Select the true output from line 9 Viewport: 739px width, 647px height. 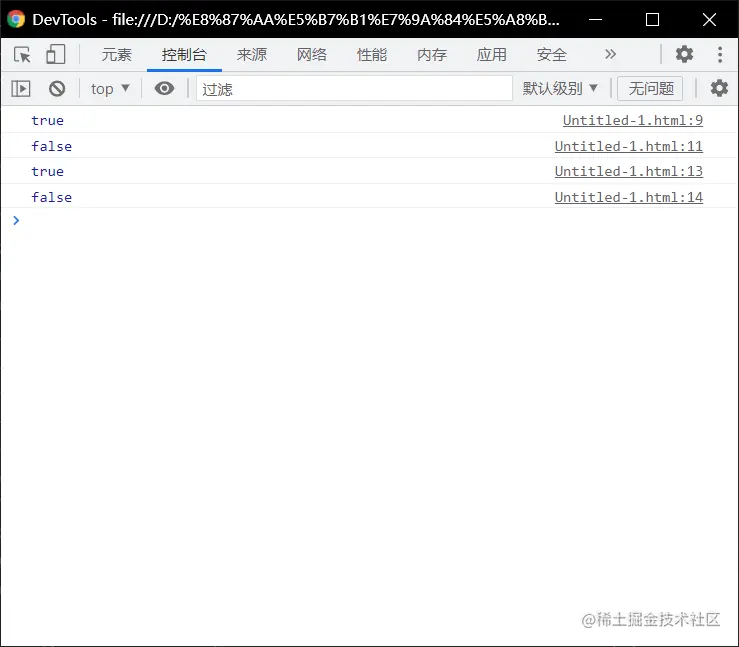tap(48, 121)
